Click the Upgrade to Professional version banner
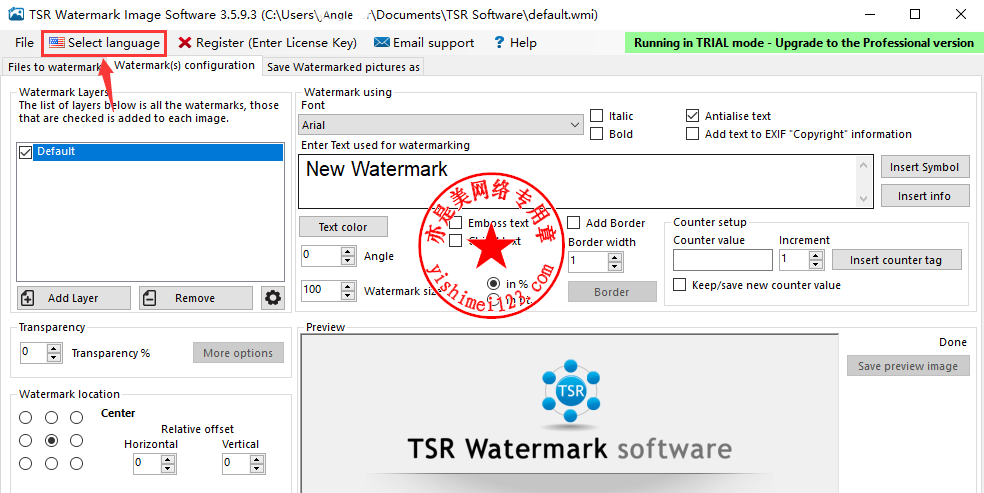The image size is (984, 493). pos(804,43)
